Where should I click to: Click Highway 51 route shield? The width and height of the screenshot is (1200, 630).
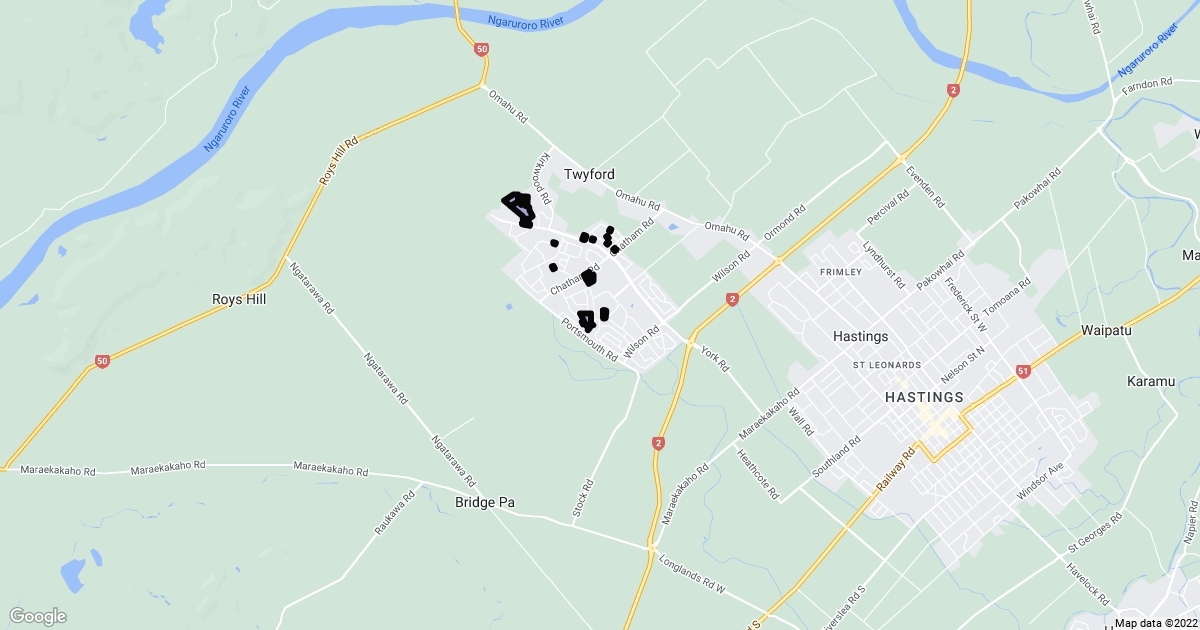tap(1023, 371)
